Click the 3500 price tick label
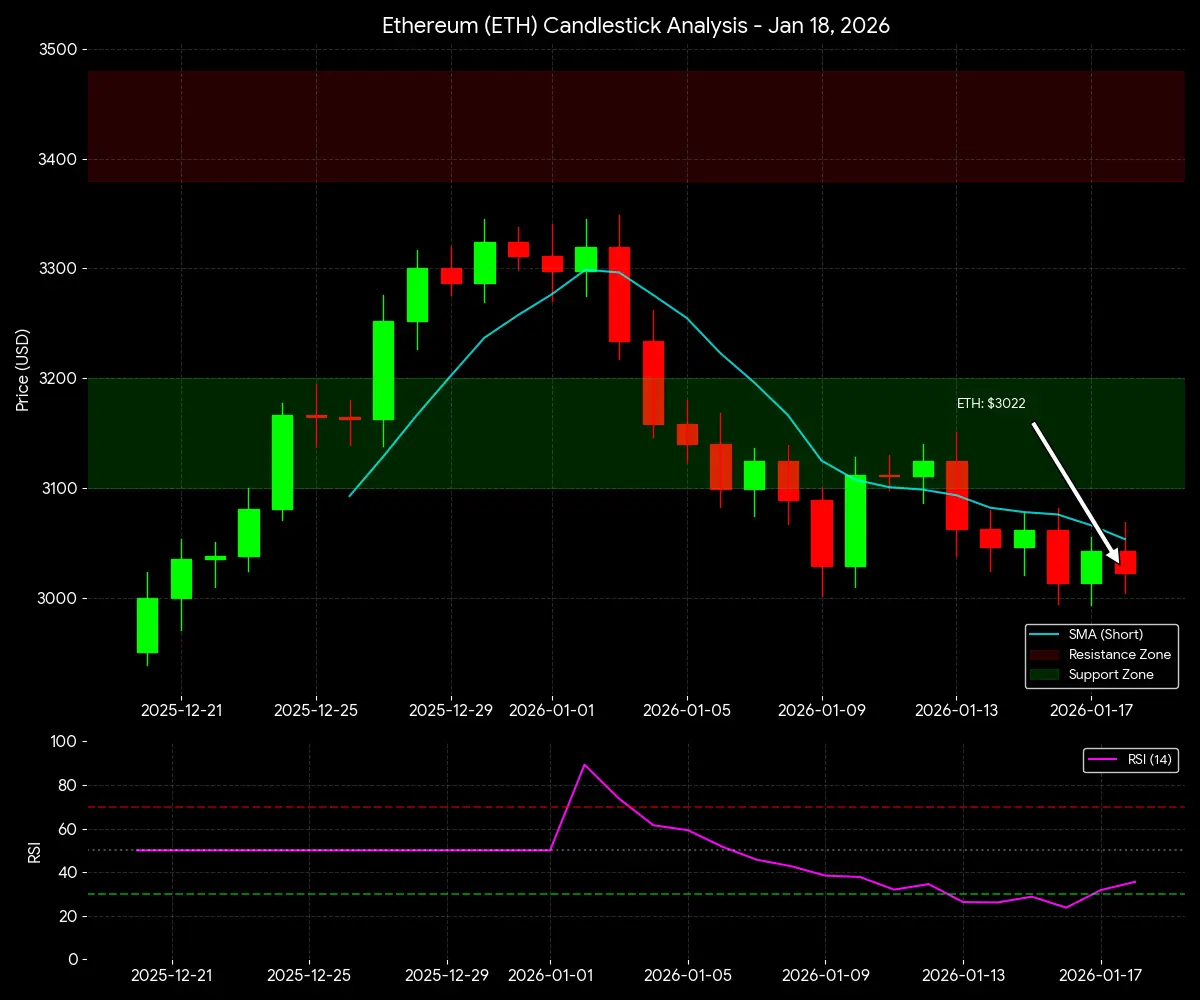Screen dimensions: 1200x1000 (56, 49)
